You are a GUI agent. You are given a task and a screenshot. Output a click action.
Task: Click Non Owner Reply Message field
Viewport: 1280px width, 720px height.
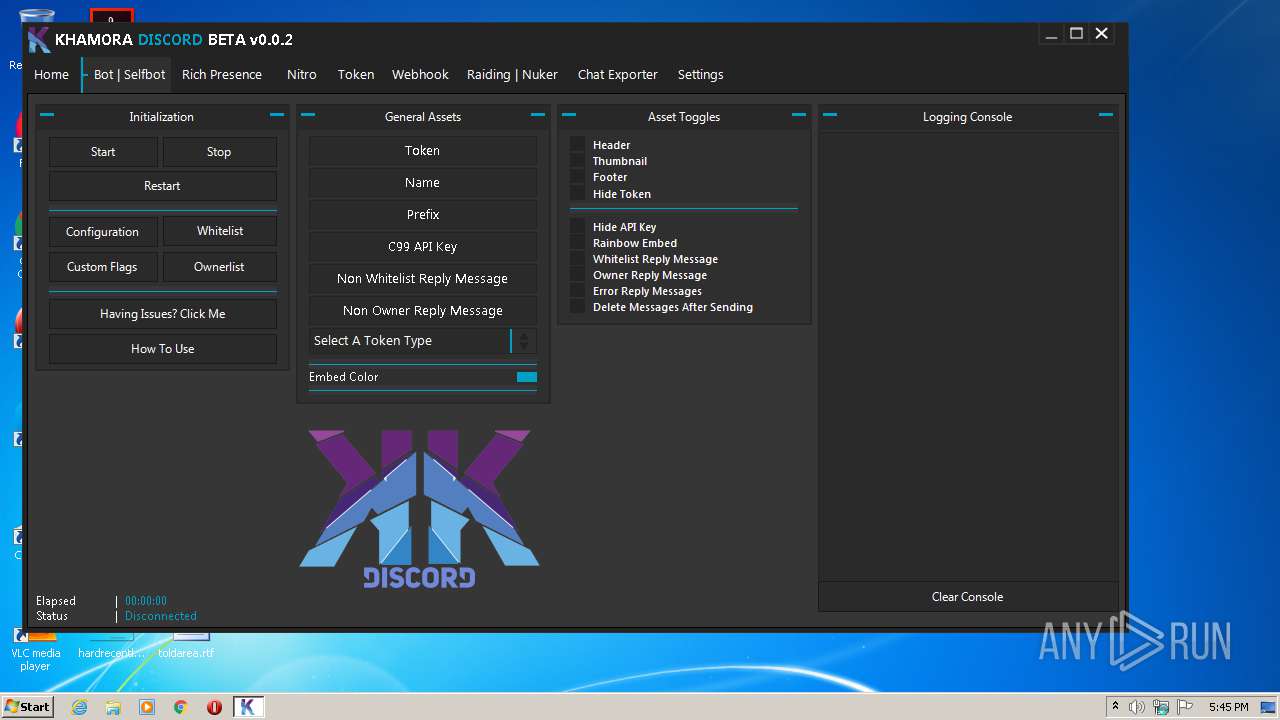[423, 311]
